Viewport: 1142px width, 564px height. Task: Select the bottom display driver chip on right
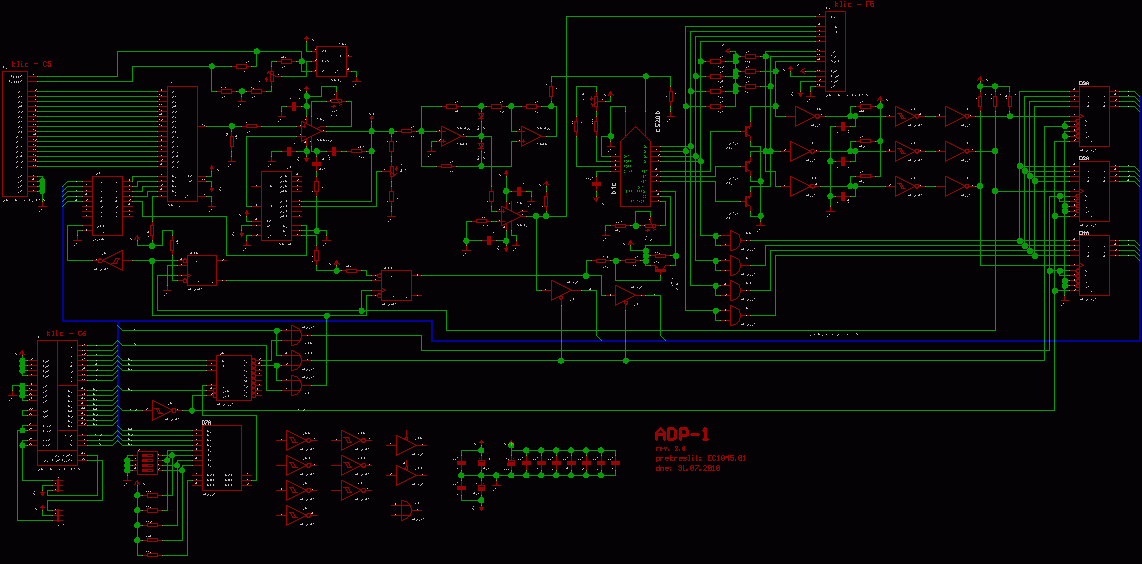point(1095,265)
